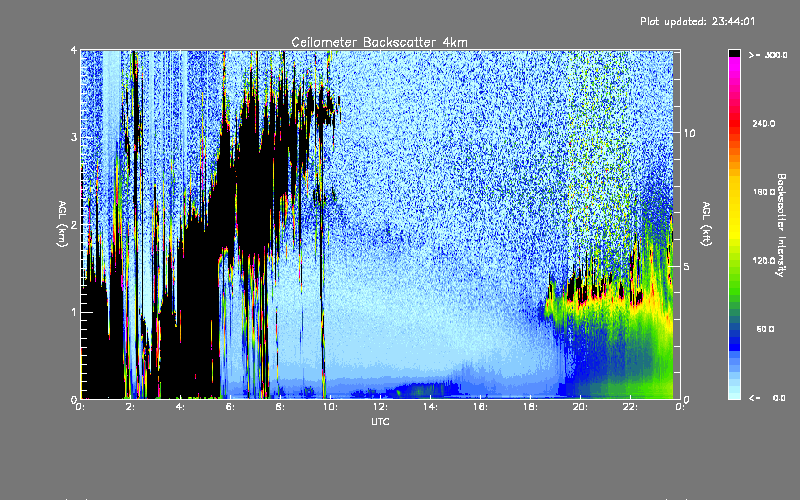Click the left 'AGL (km)' axis label
The width and height of the screenshot is (800, 500).
click(x=63, y=224)
